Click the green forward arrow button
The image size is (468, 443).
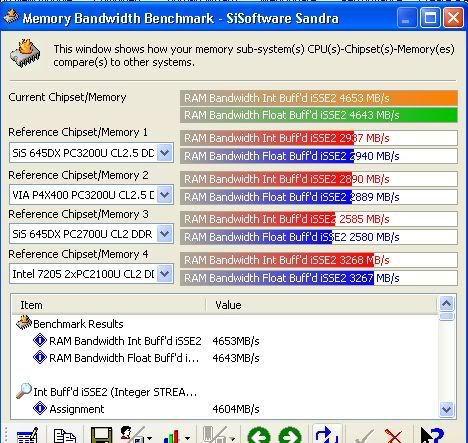(290, 435)
